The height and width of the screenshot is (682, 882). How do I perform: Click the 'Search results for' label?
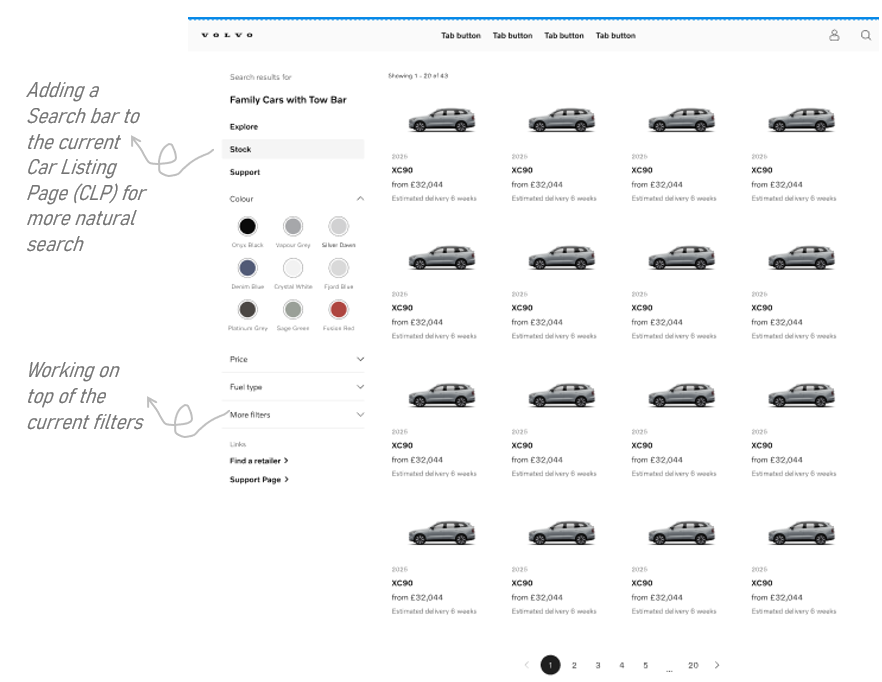coord(260,77)
